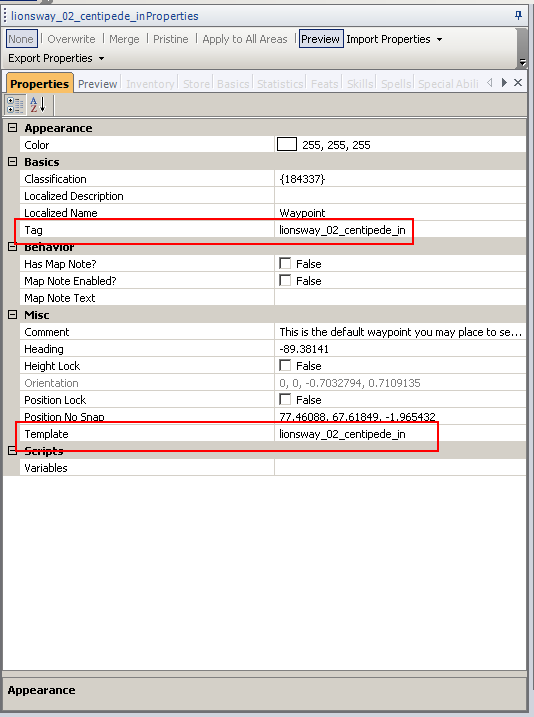This screenshot has width=534, height=717.
Task: Check the Height Lock checkbox
Action: coord(285,365)
